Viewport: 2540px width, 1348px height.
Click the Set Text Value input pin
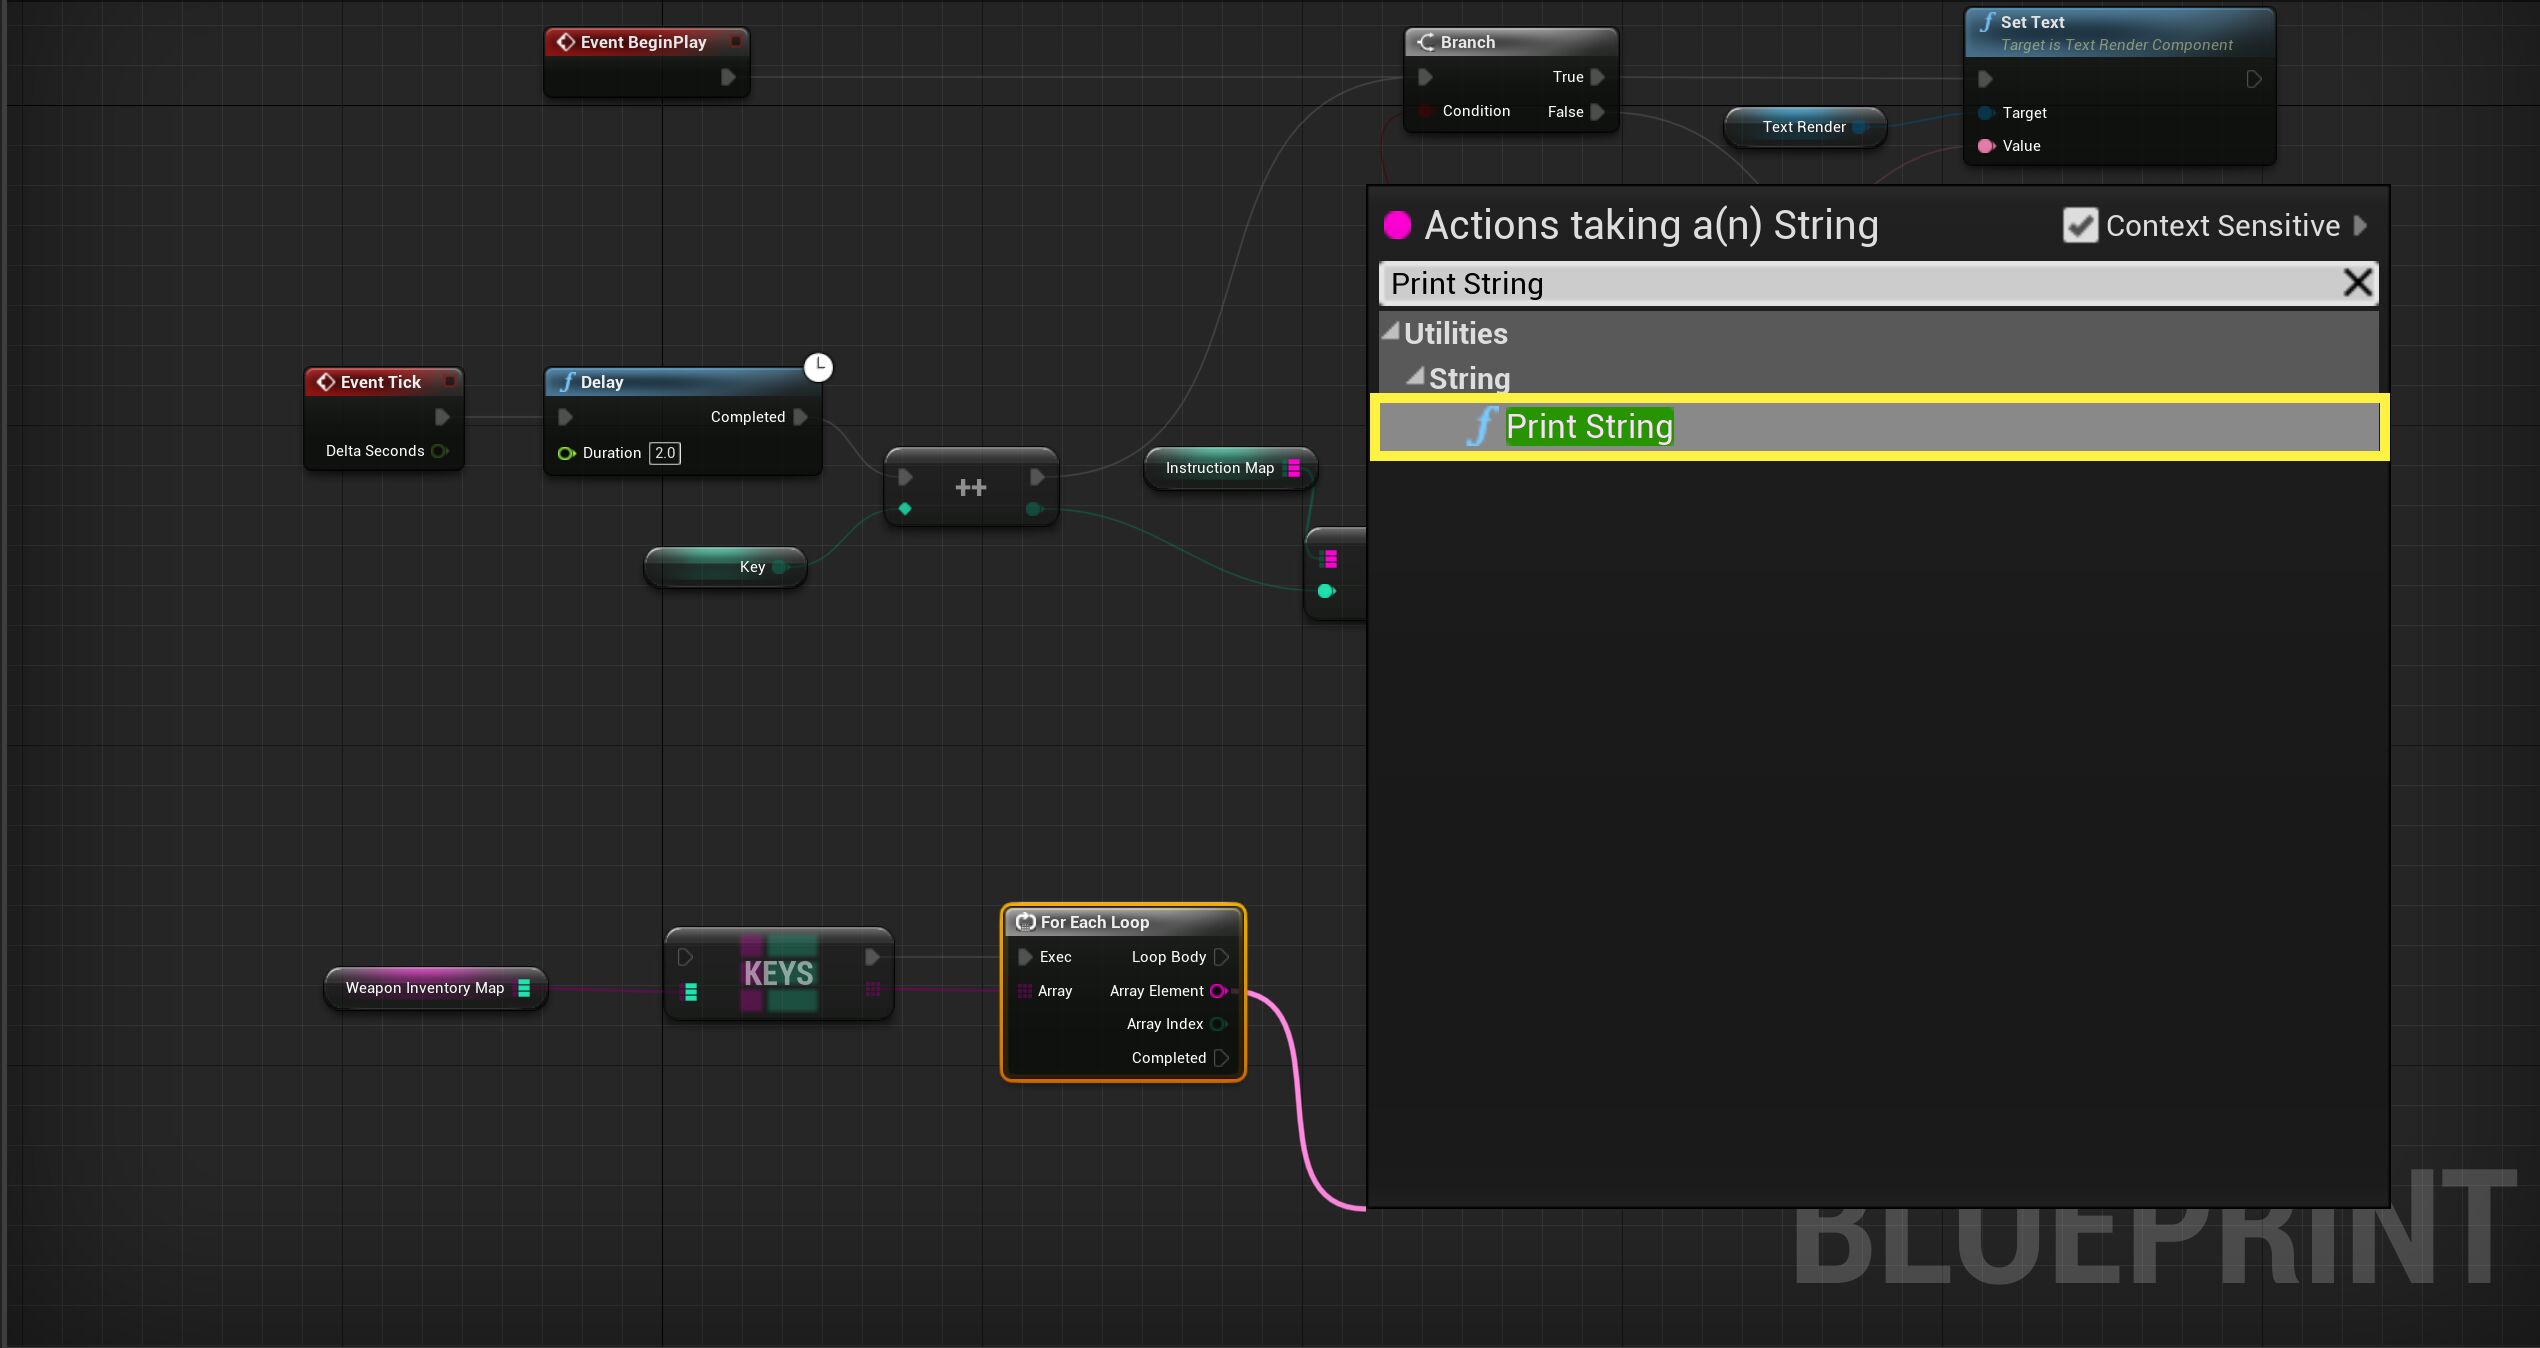[1986, 146]
